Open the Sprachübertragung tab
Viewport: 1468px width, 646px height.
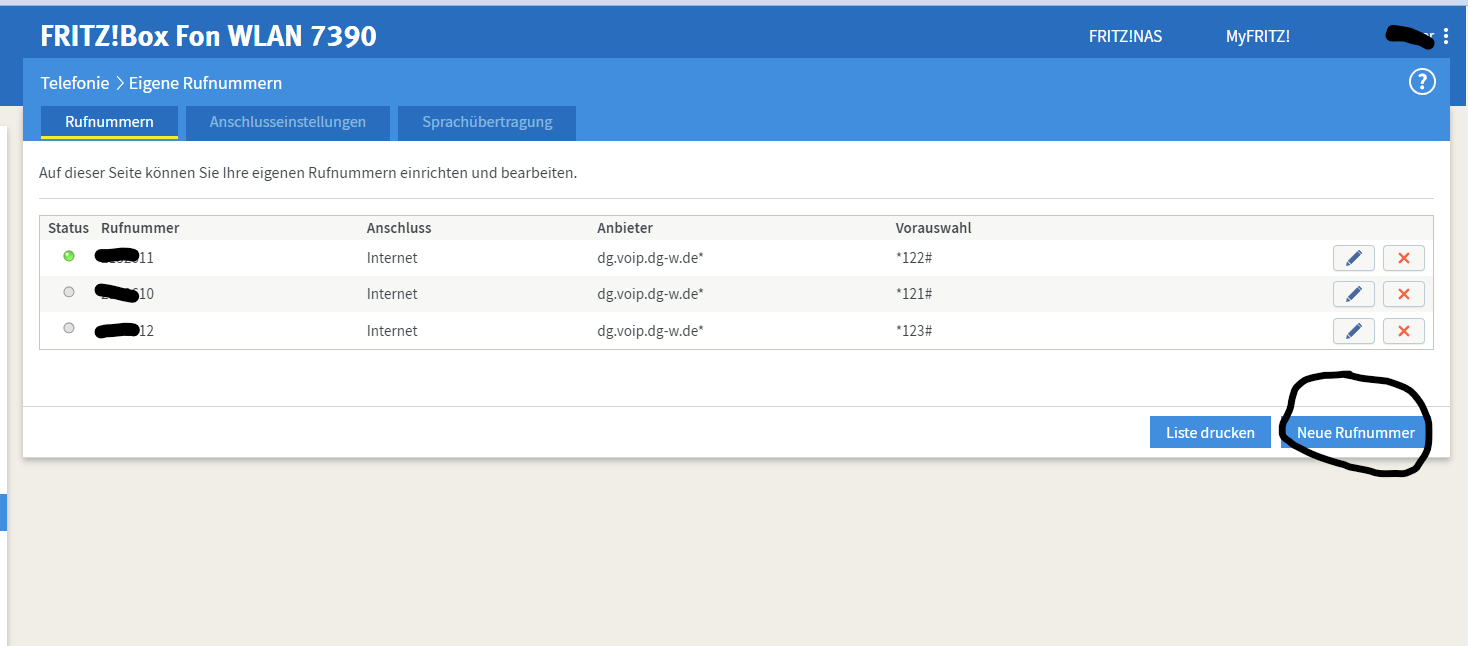pos(487,122)
